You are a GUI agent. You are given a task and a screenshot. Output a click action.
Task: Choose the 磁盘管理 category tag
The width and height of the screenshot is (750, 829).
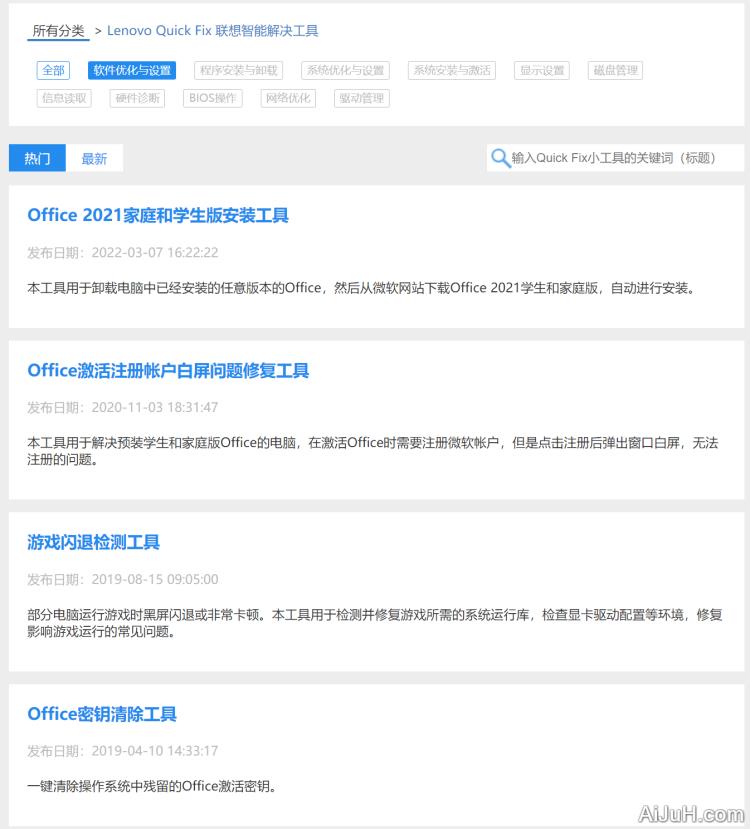click(x=615, y=70)
